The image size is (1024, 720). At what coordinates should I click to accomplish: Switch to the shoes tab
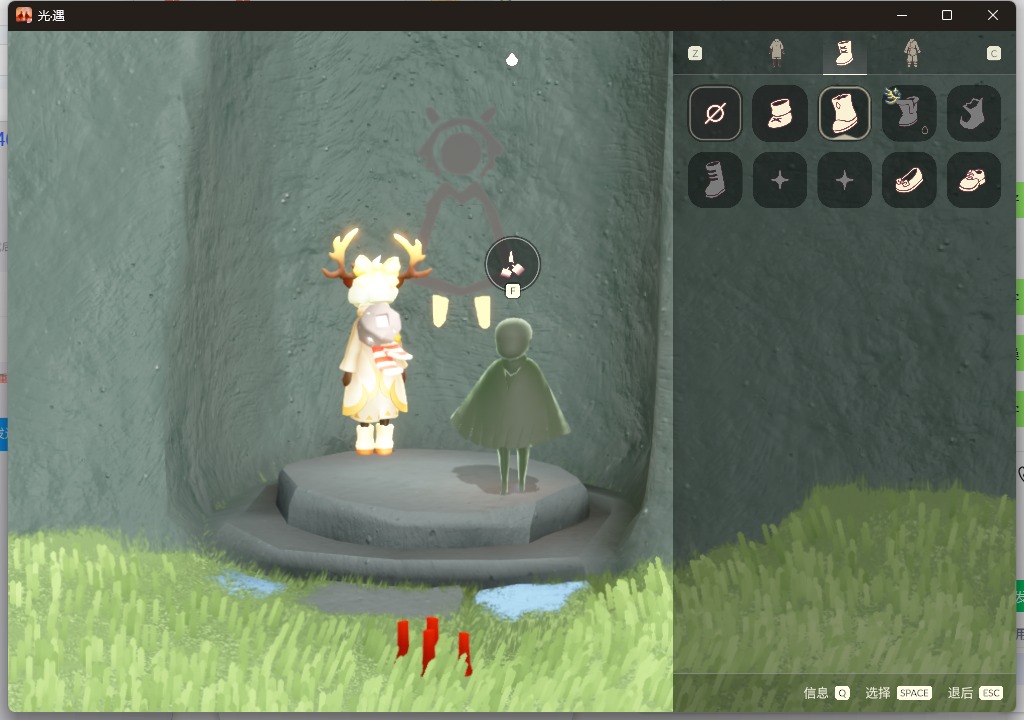[x=844, y=53]
